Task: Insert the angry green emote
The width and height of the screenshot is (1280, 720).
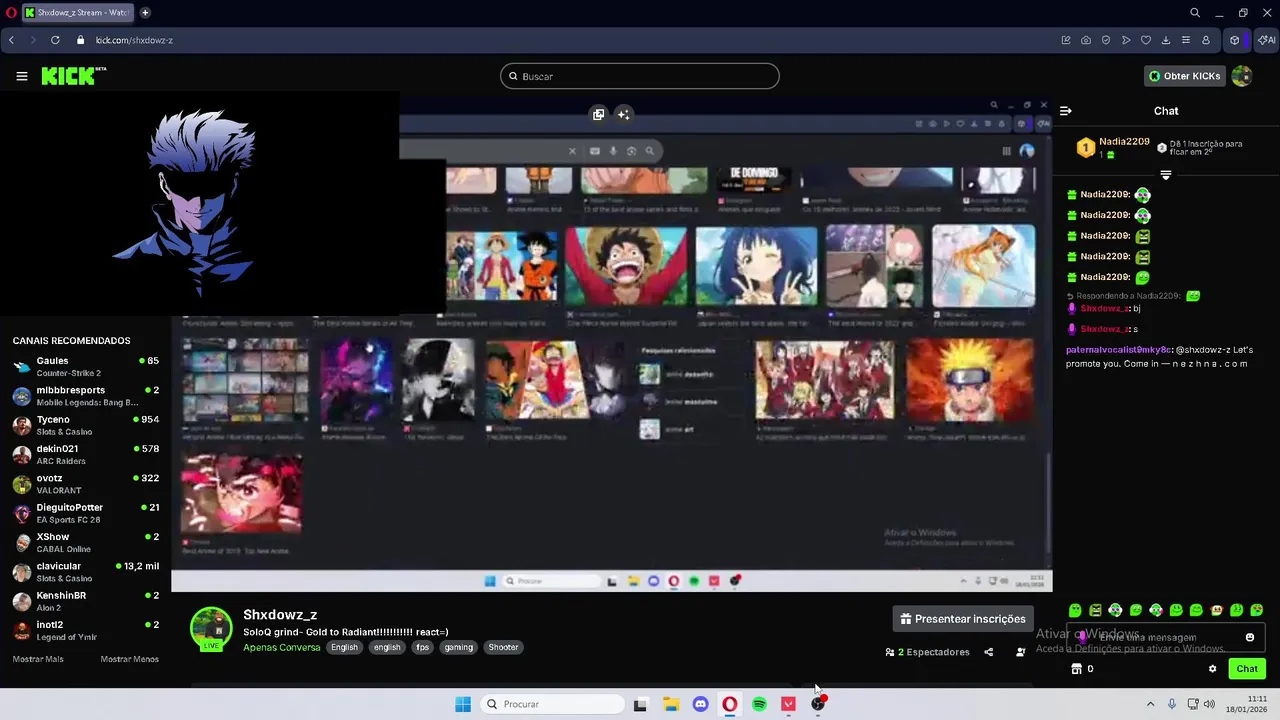Action: pyautogui.click(x=1095, y=610)
